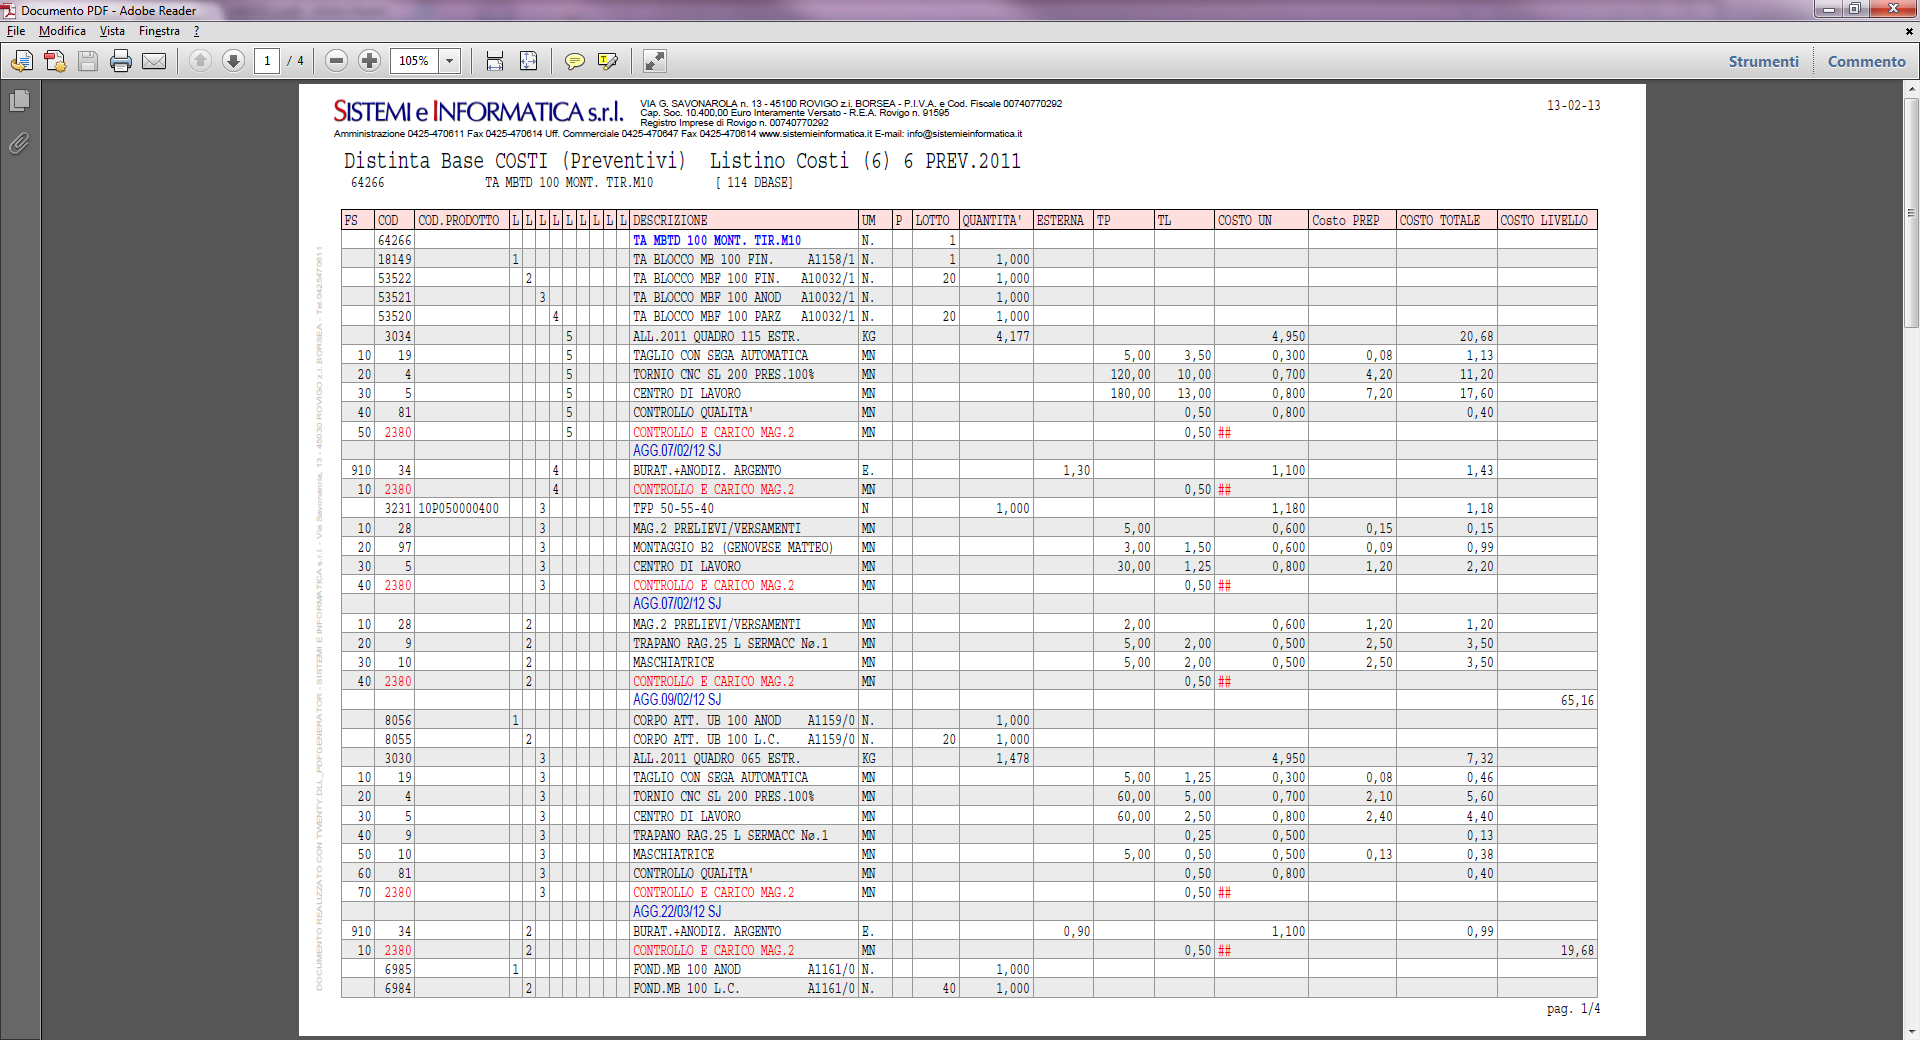Screen dimensions: 1920x1040
Task: Click the create PDF online icon
Action: pos(55,61)
